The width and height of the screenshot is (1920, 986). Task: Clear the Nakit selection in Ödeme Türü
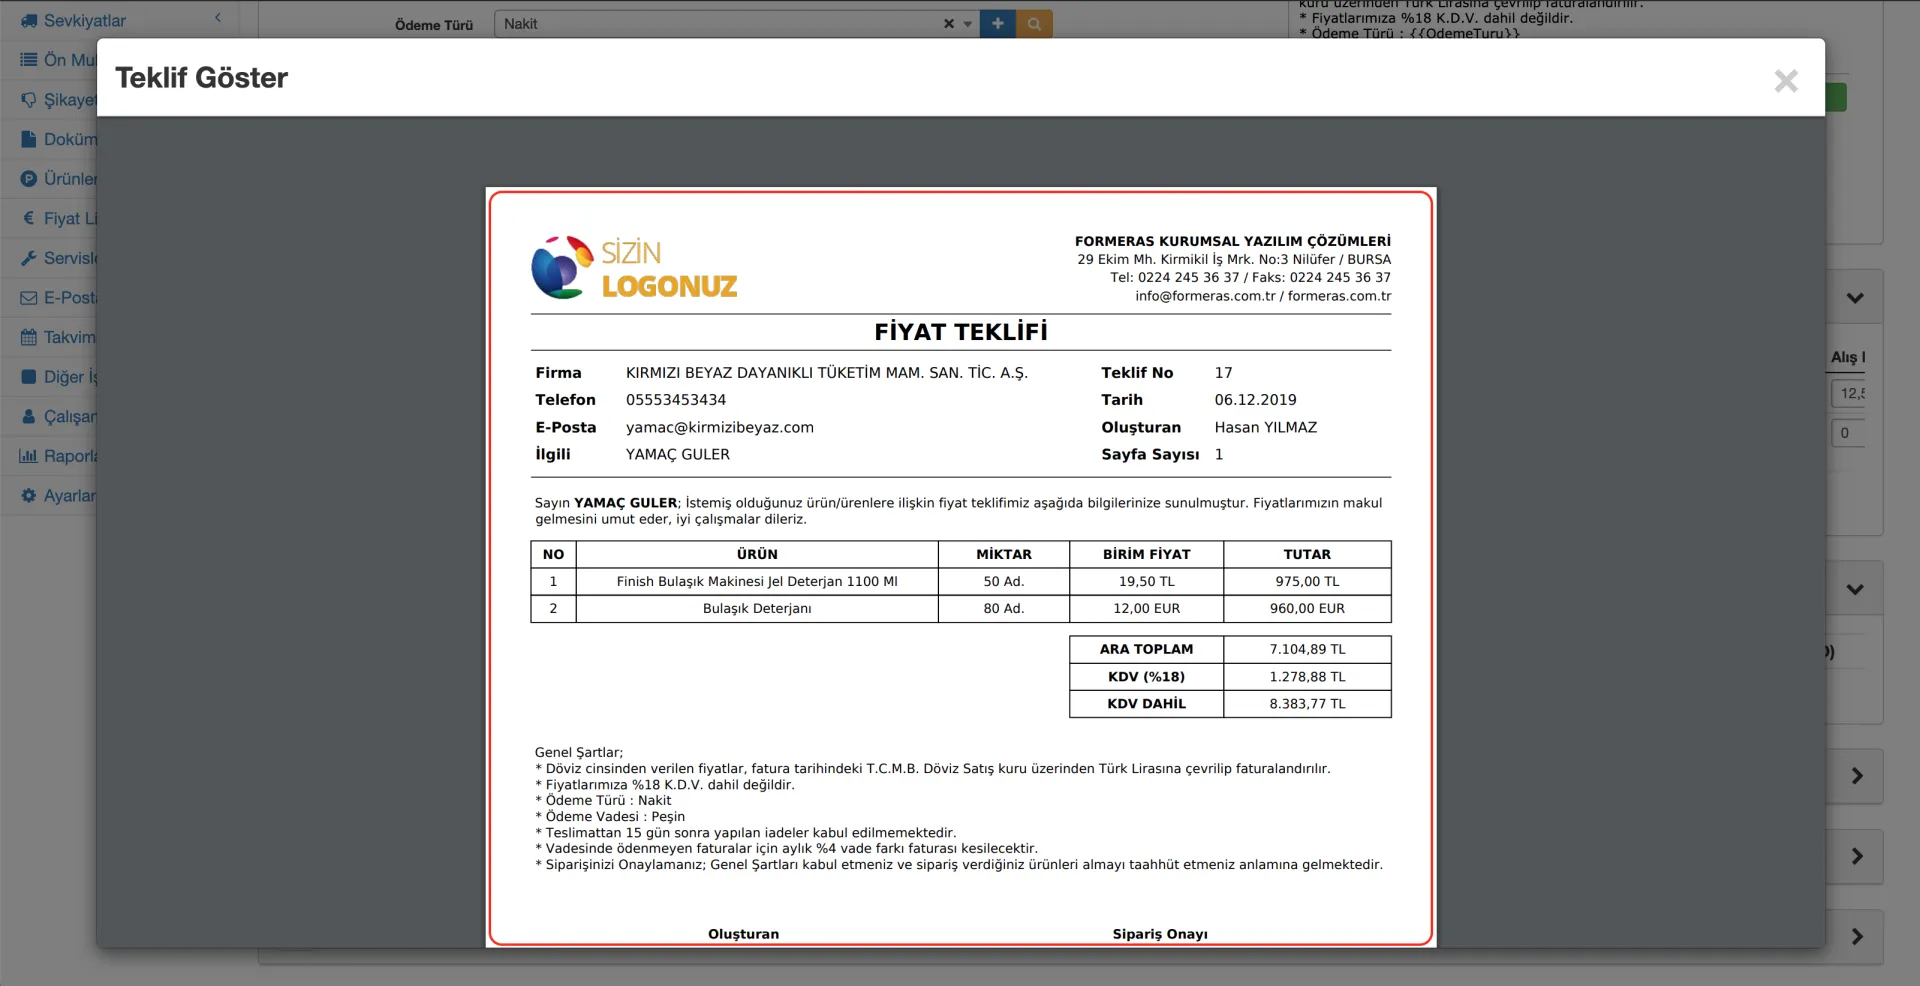(x=948, y=24)
